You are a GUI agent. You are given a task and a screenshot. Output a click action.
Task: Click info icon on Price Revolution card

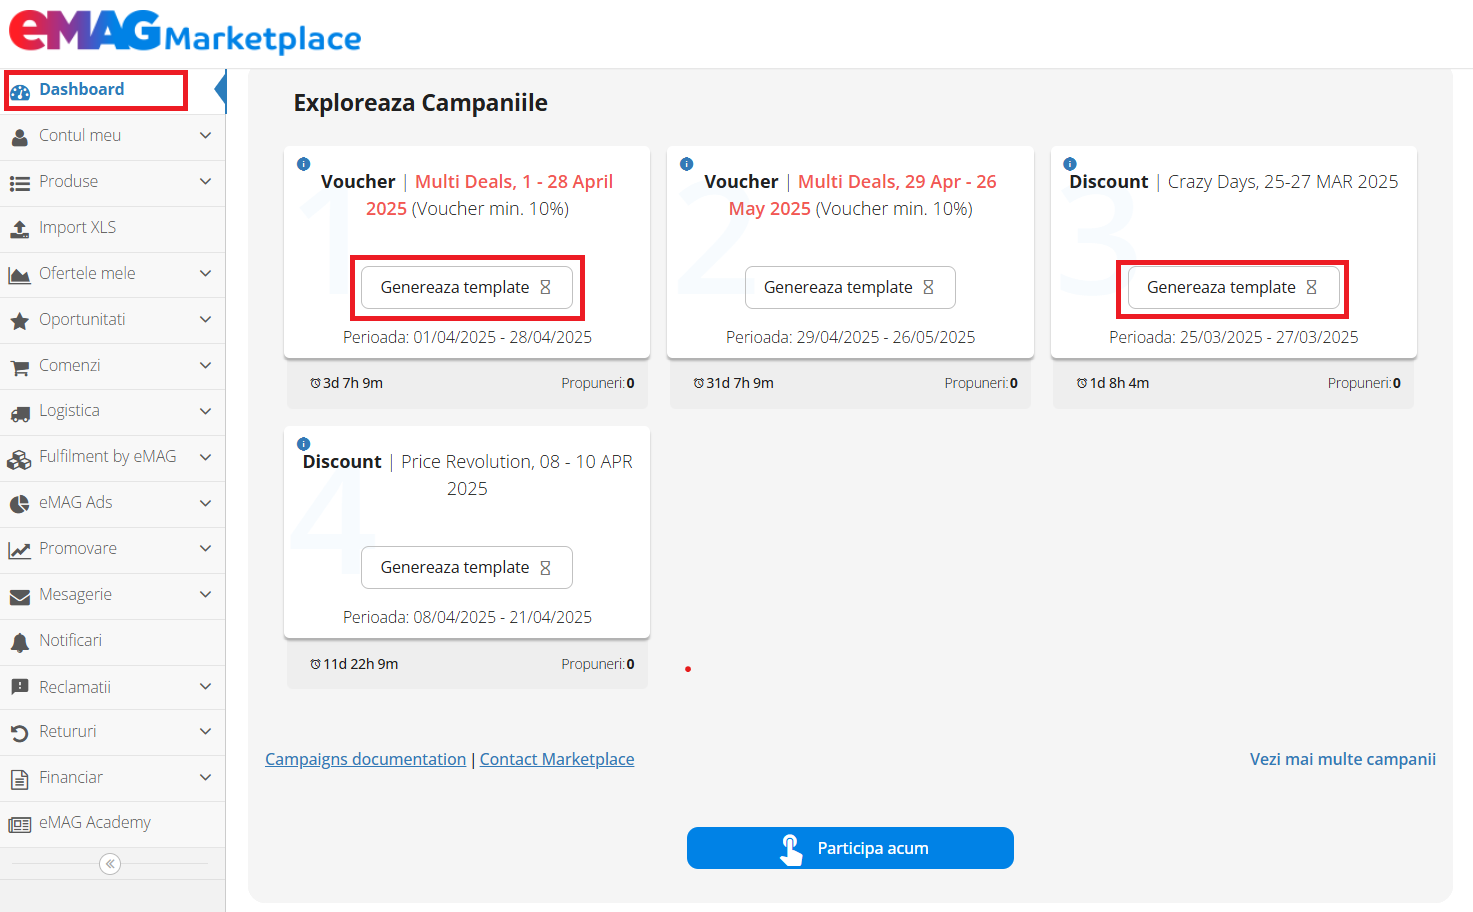point(304,444)
